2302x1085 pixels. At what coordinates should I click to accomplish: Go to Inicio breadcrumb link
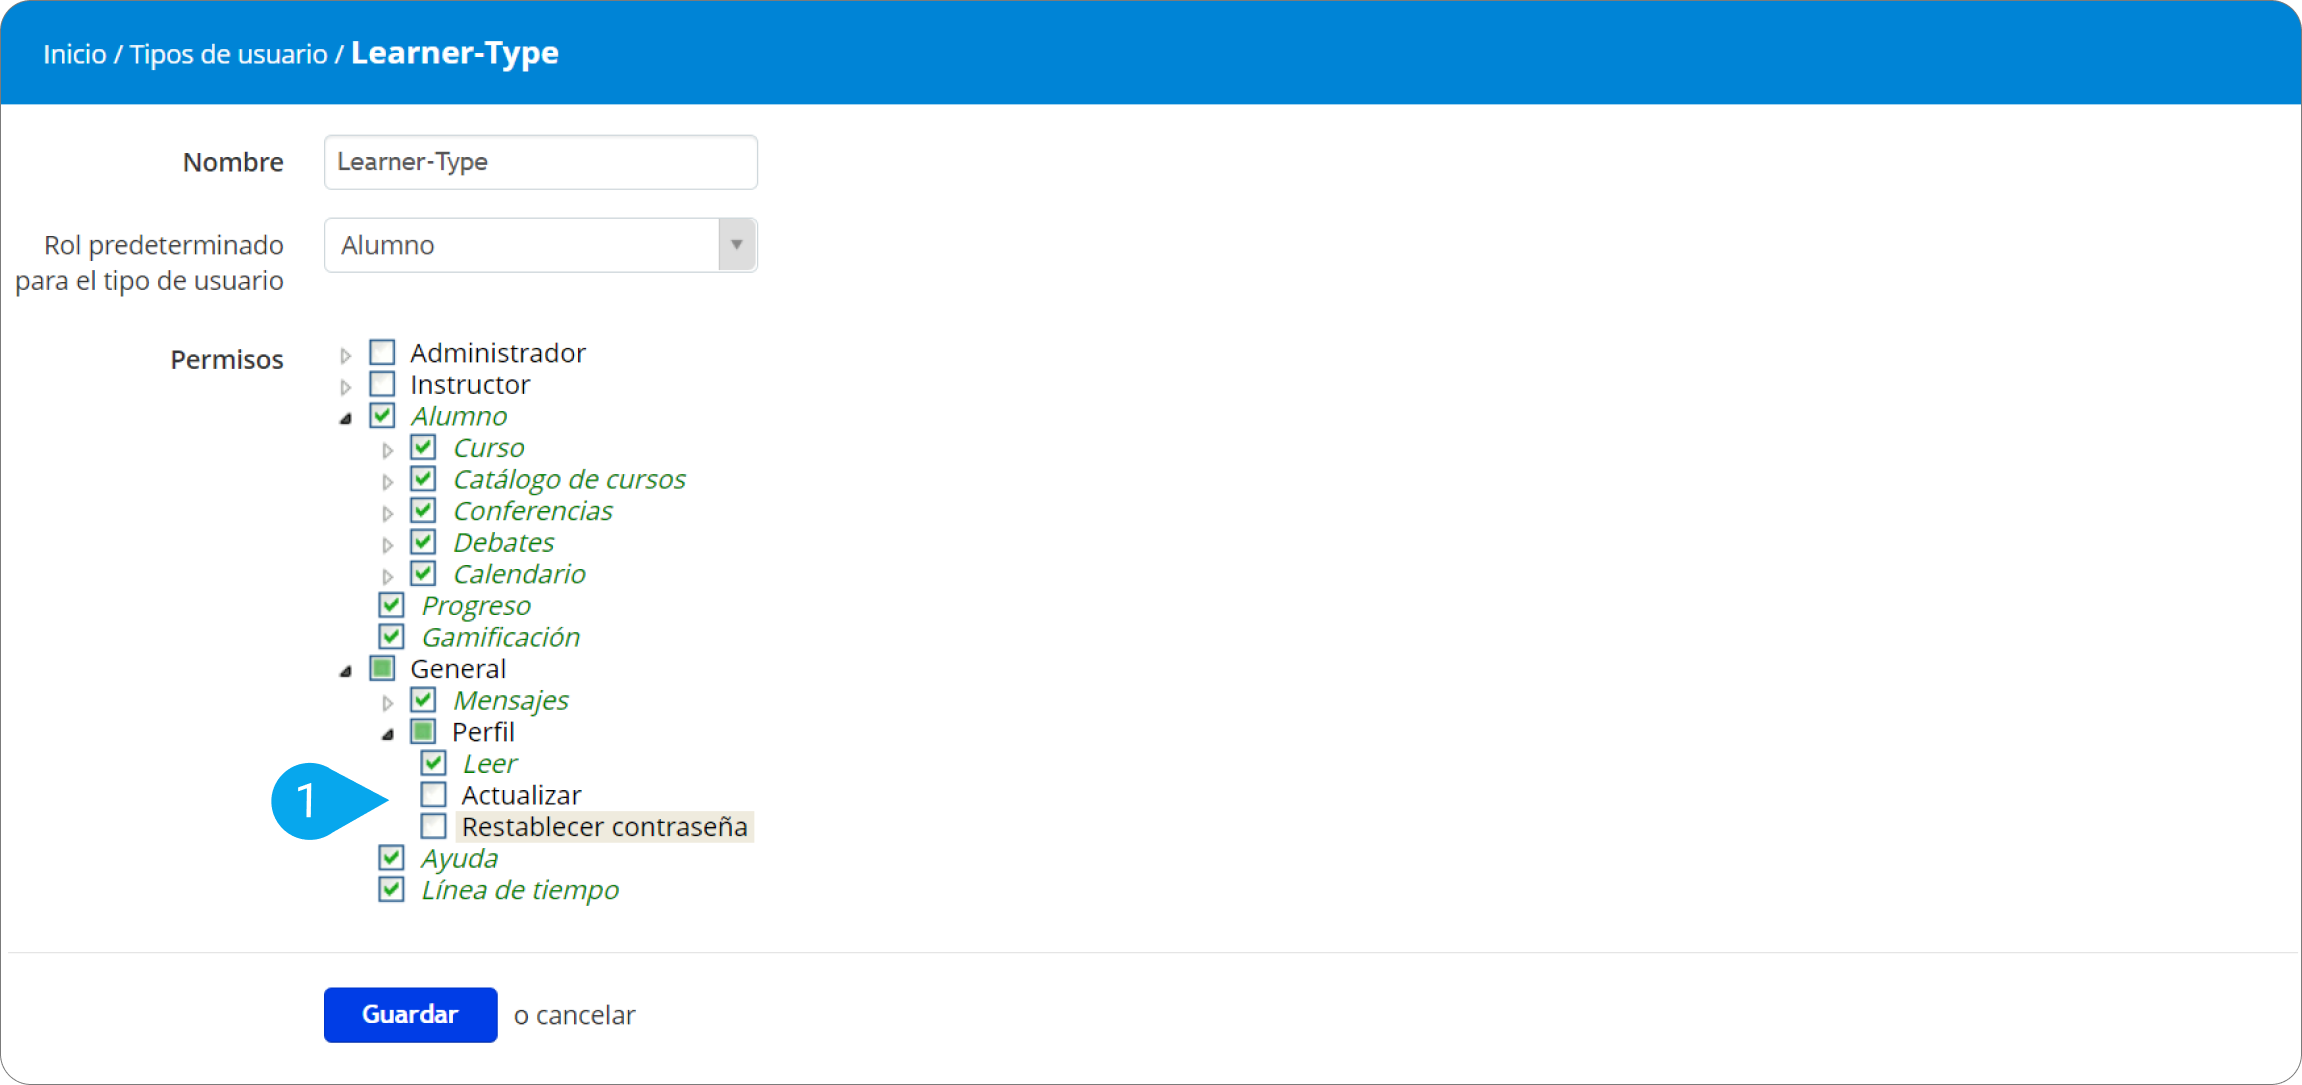coord(74,54)
